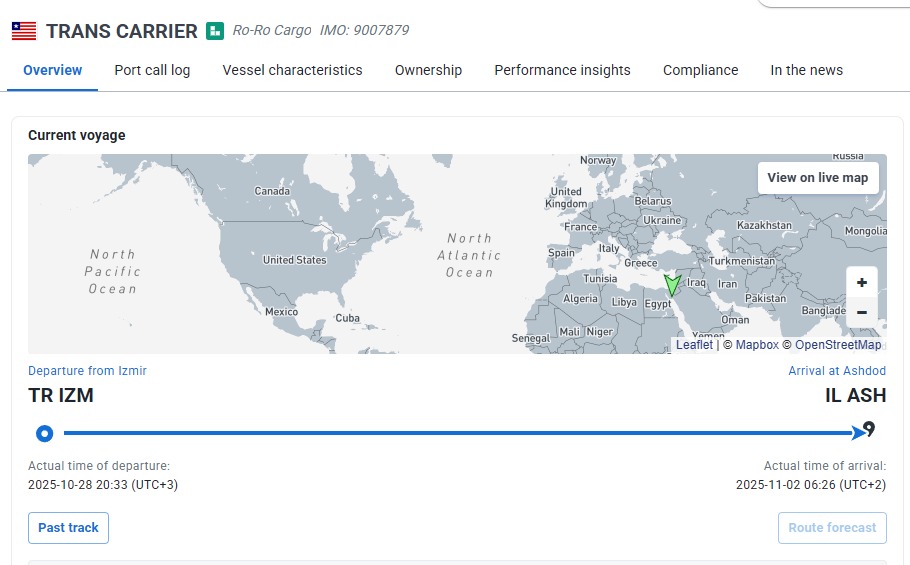Click the Route forecast button

831,528
